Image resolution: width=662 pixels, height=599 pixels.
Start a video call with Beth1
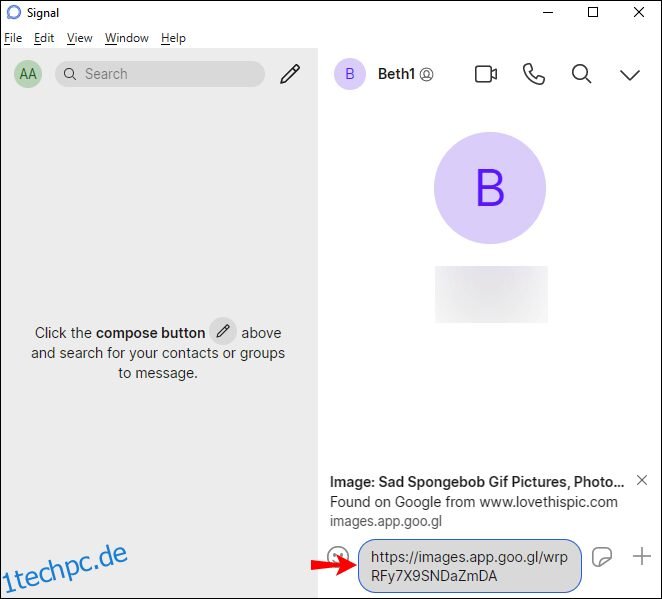tap(486, 74)
